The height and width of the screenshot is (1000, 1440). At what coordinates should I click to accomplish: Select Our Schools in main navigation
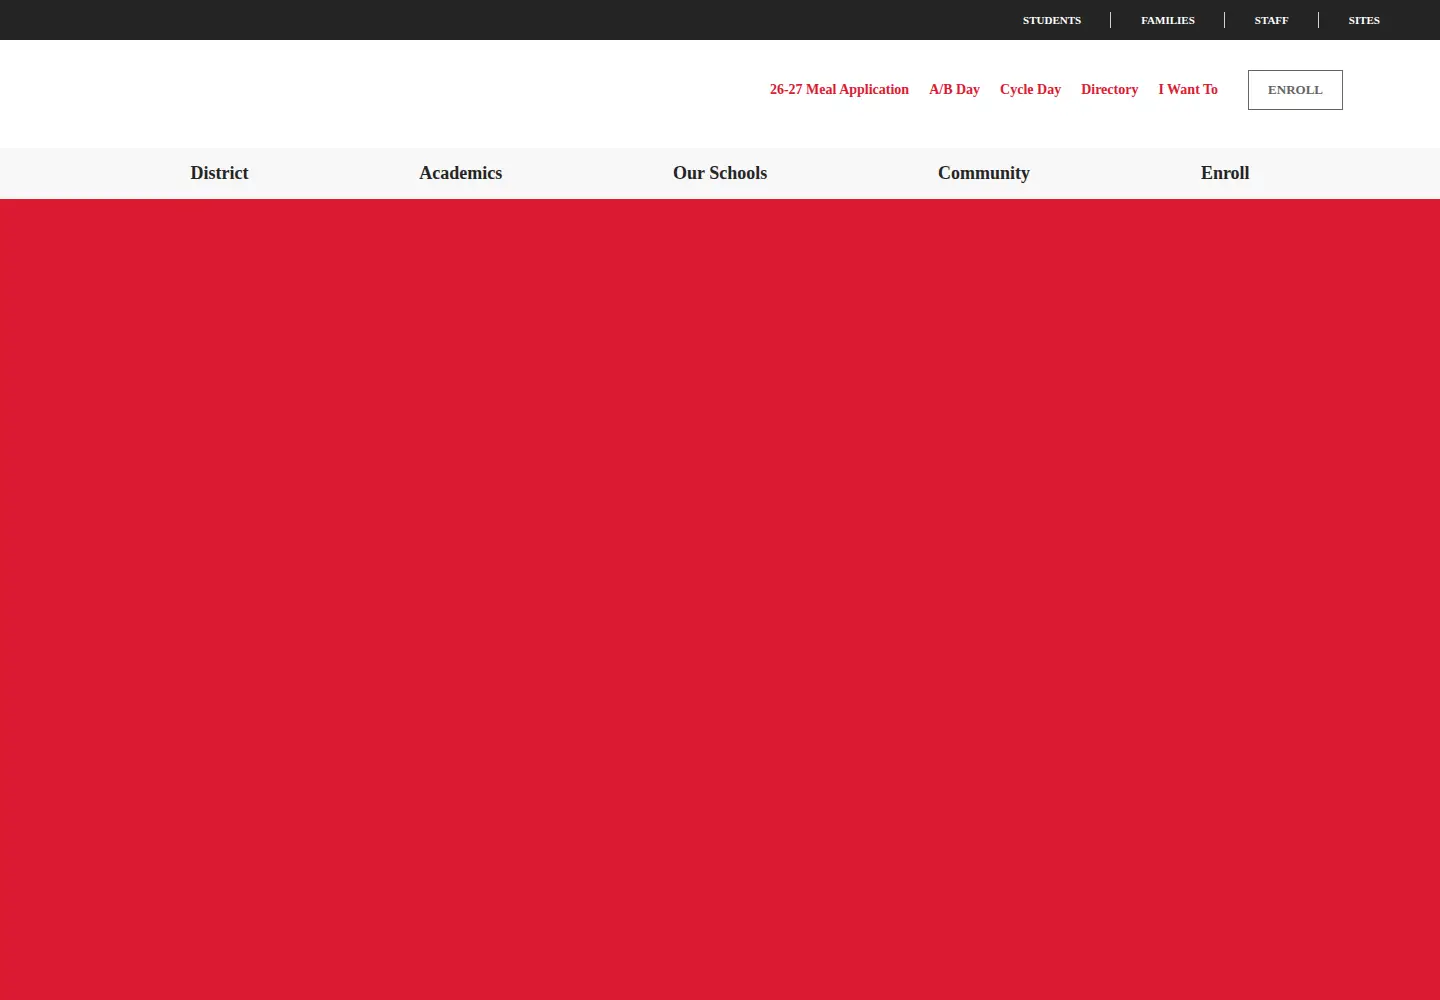coord(720,173)
